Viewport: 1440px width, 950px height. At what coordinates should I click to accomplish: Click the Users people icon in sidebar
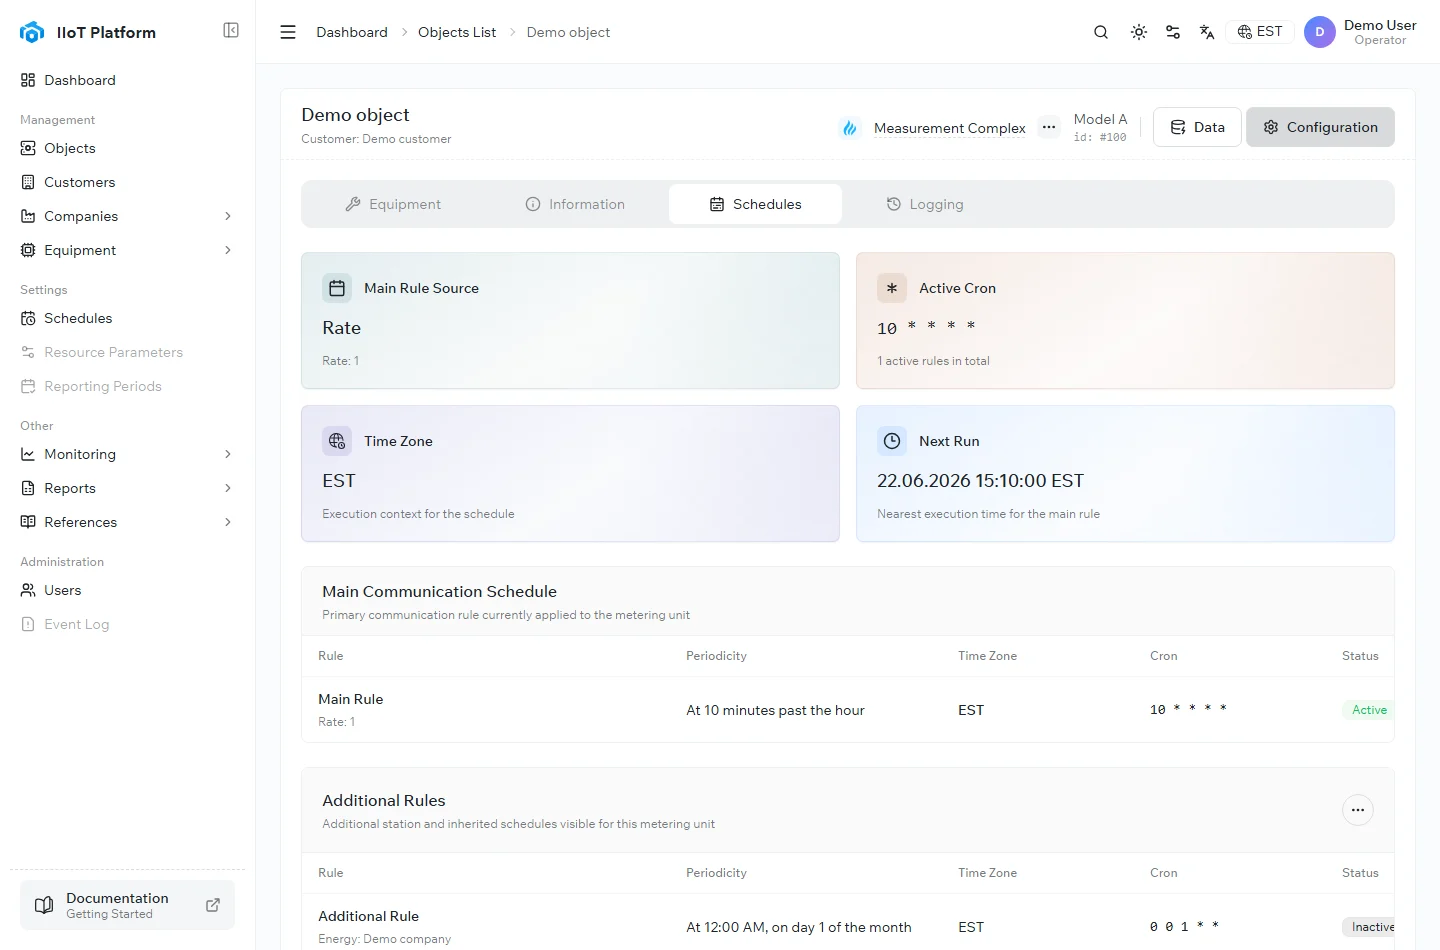pos(28,590)
